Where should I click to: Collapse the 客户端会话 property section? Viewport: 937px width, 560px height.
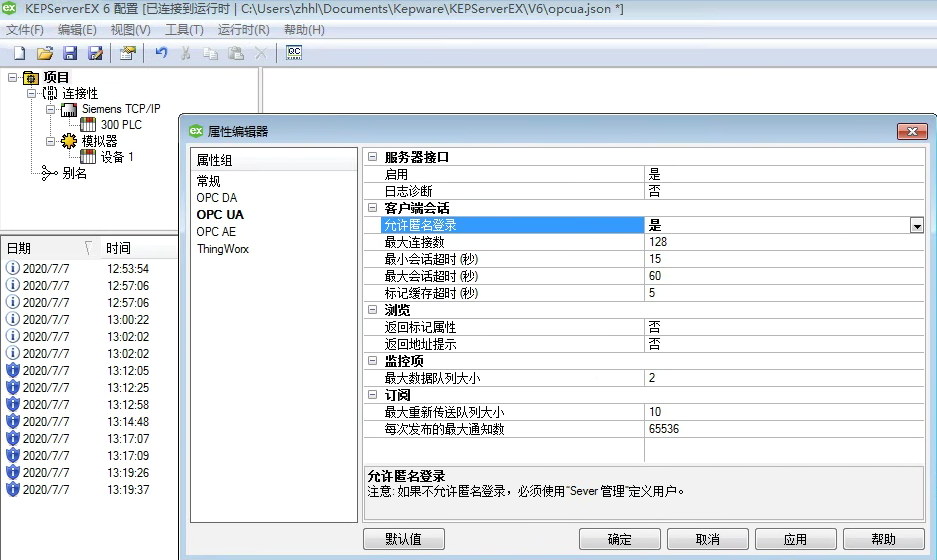373,208
